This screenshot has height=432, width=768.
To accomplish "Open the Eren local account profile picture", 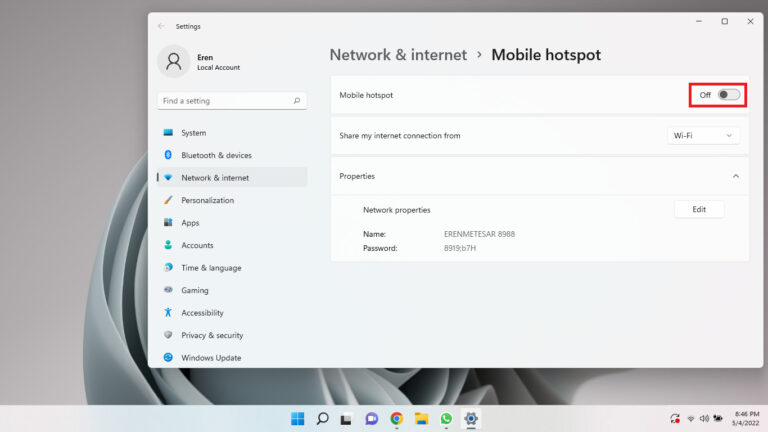I will 173,61.
